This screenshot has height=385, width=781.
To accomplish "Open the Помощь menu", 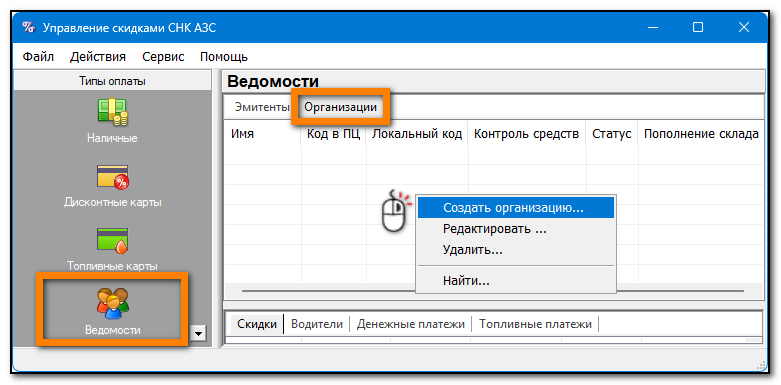I will (224, 57).
